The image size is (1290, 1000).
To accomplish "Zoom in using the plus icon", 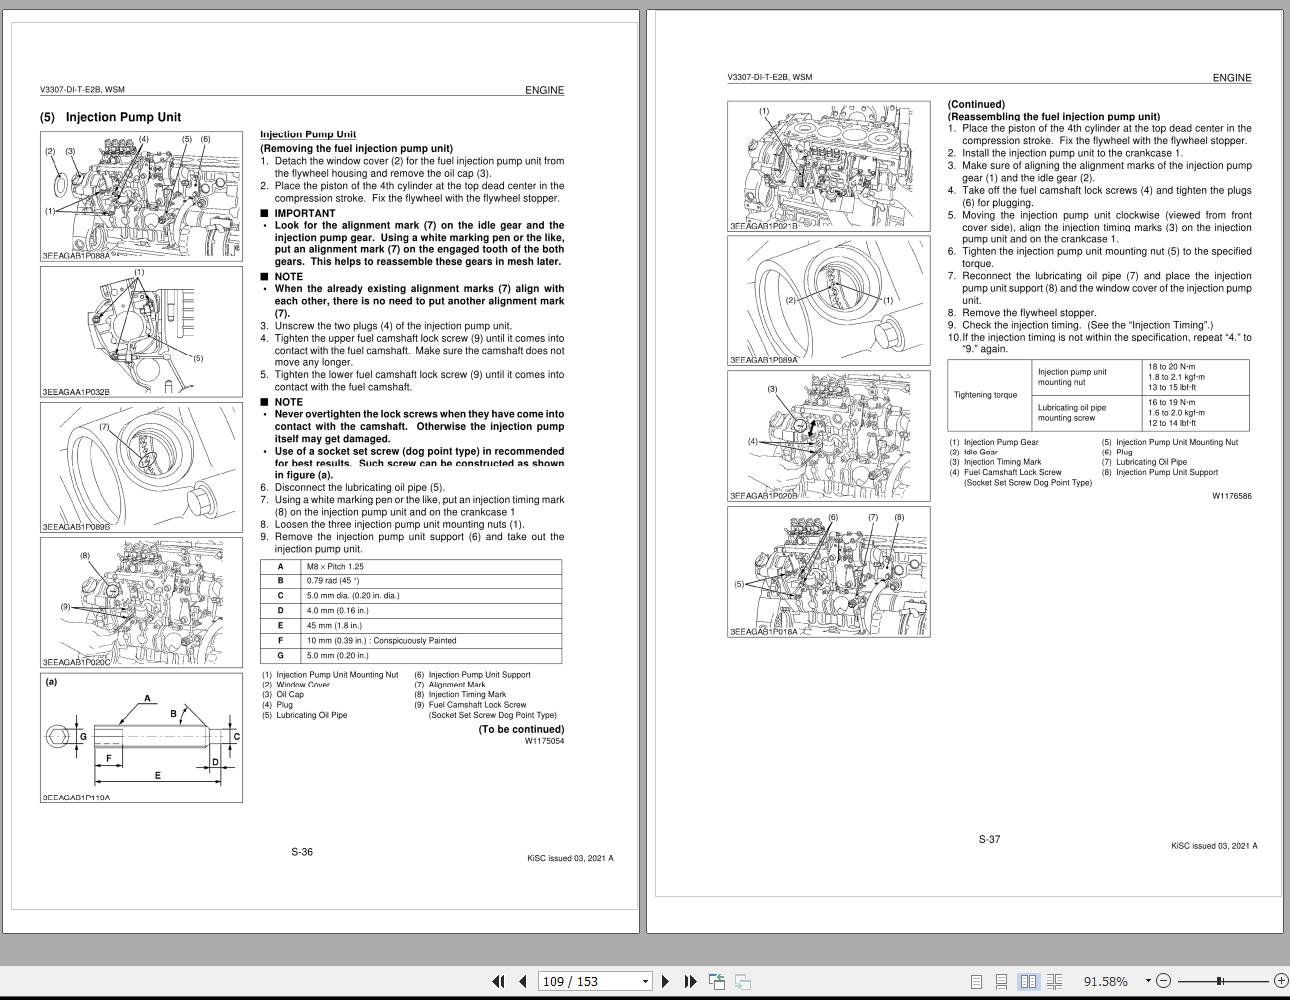I will [x=1282, y=981].
